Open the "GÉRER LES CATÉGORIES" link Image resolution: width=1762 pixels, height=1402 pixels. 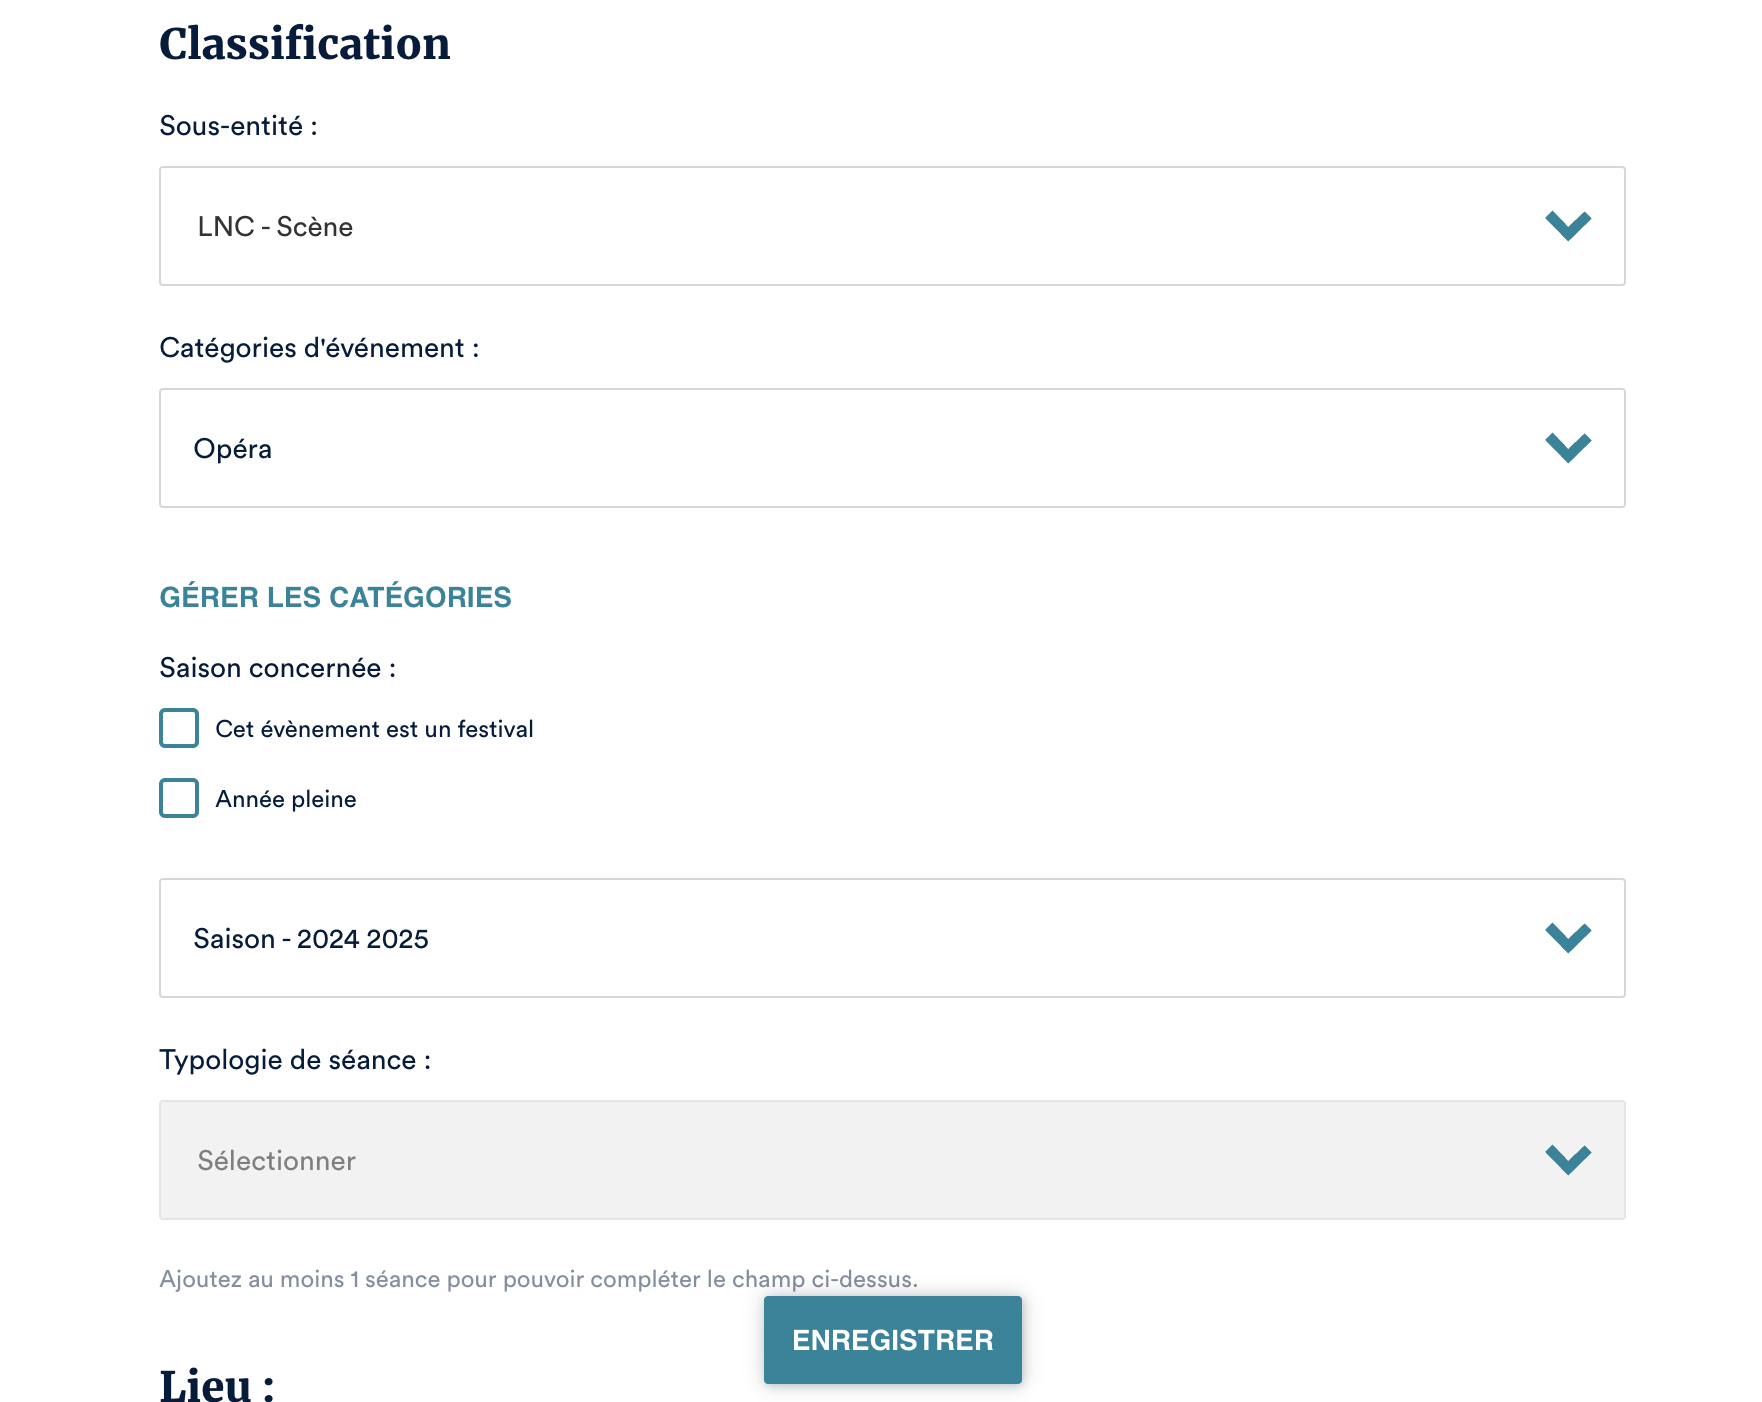pyautogui.click(x=335, y=597)
